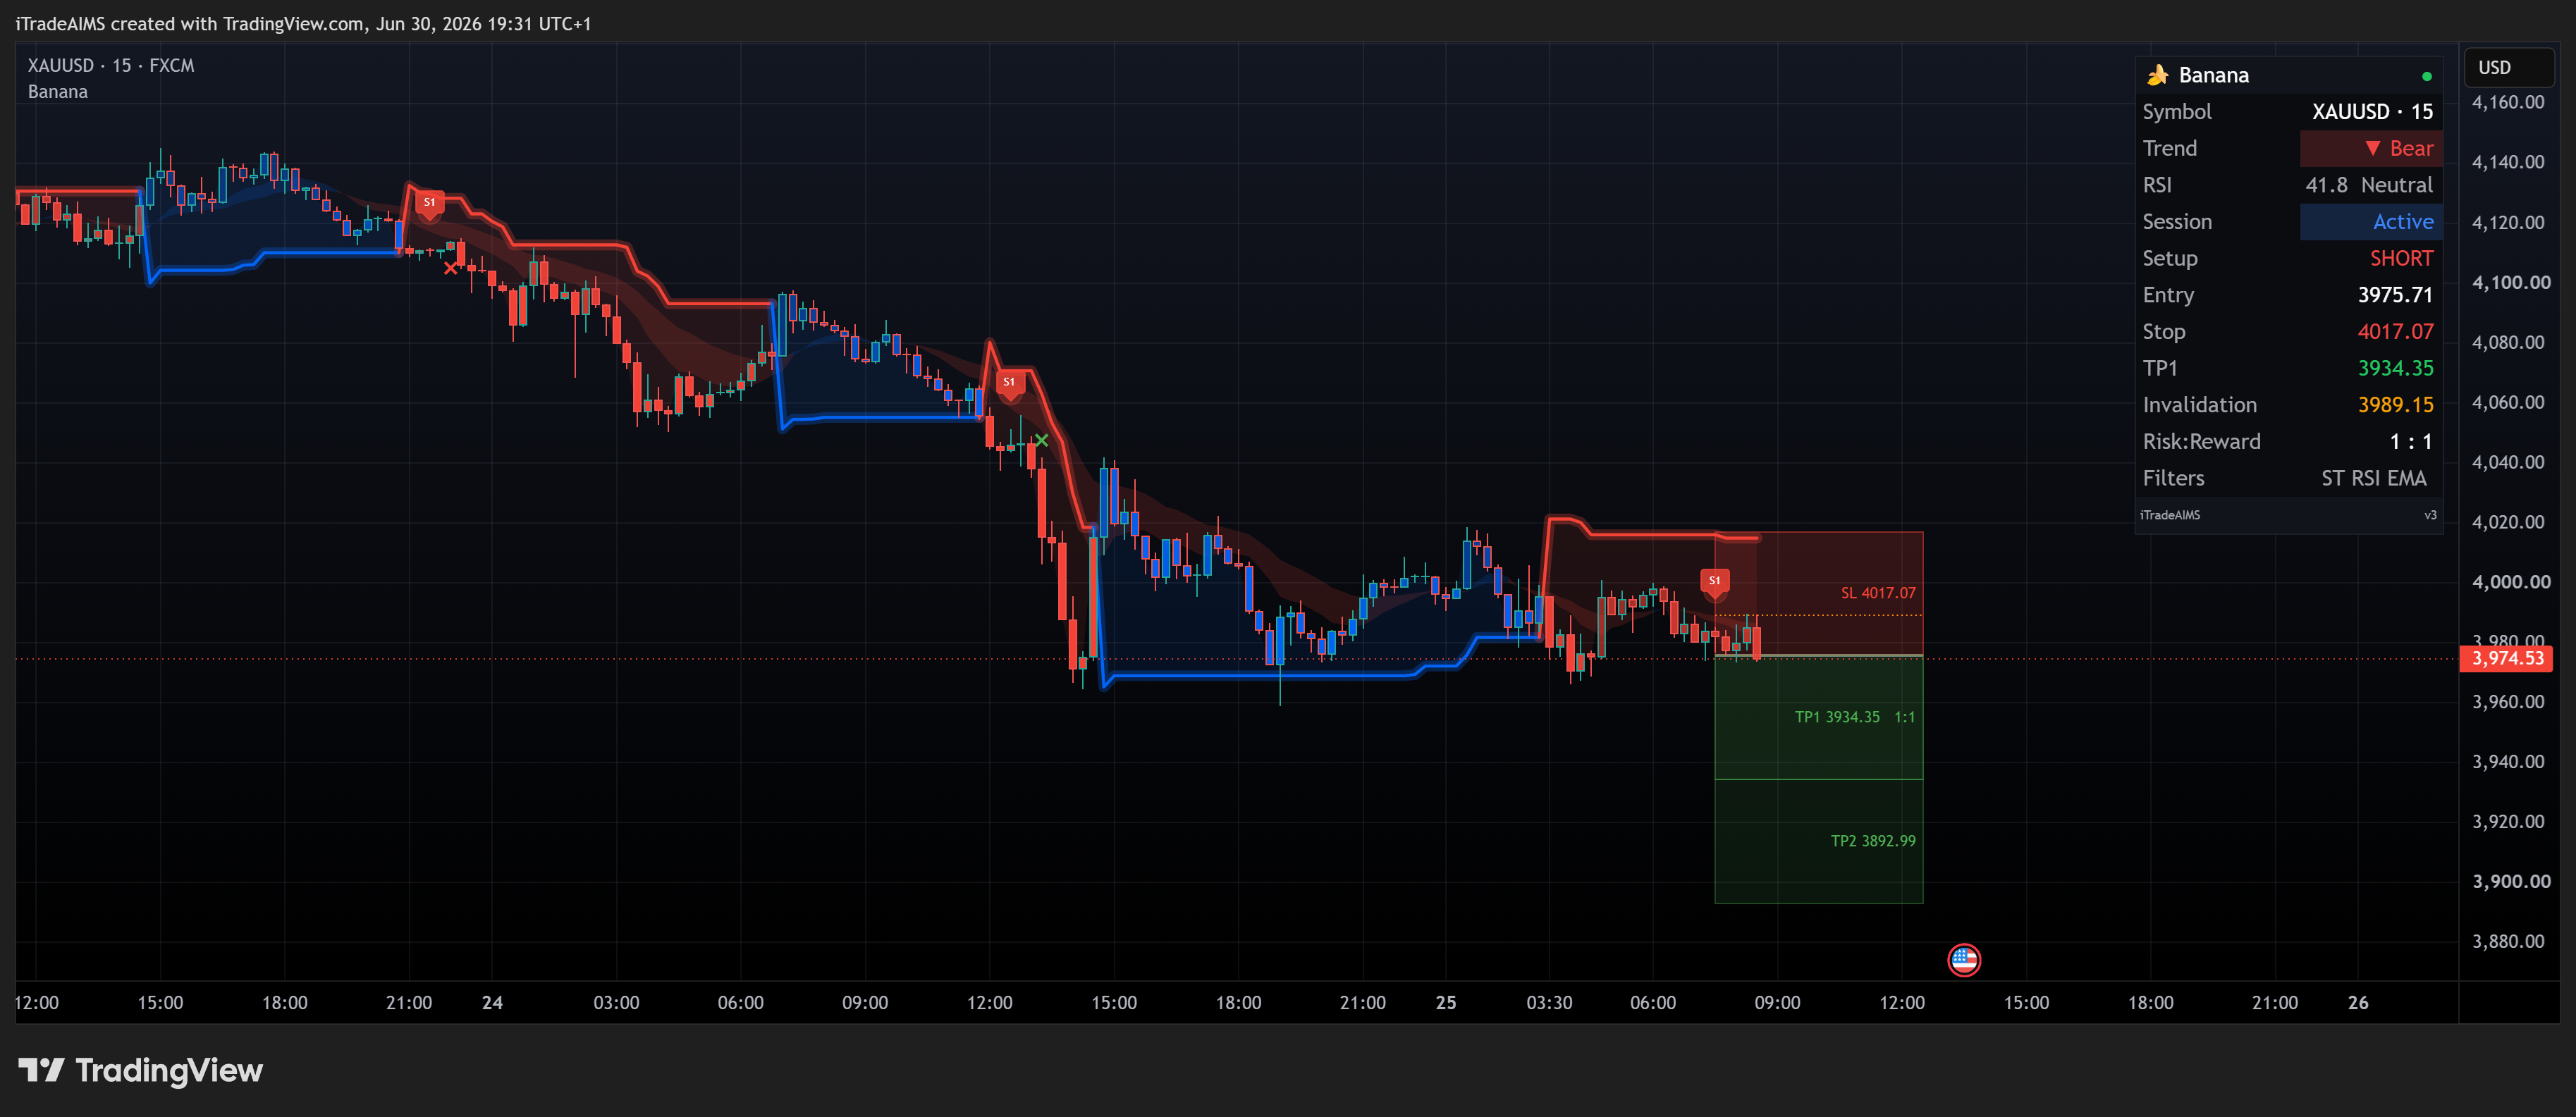
Task: Click the XAUUSD · 15 symbol value in panel
Action: click(2372, 112)
